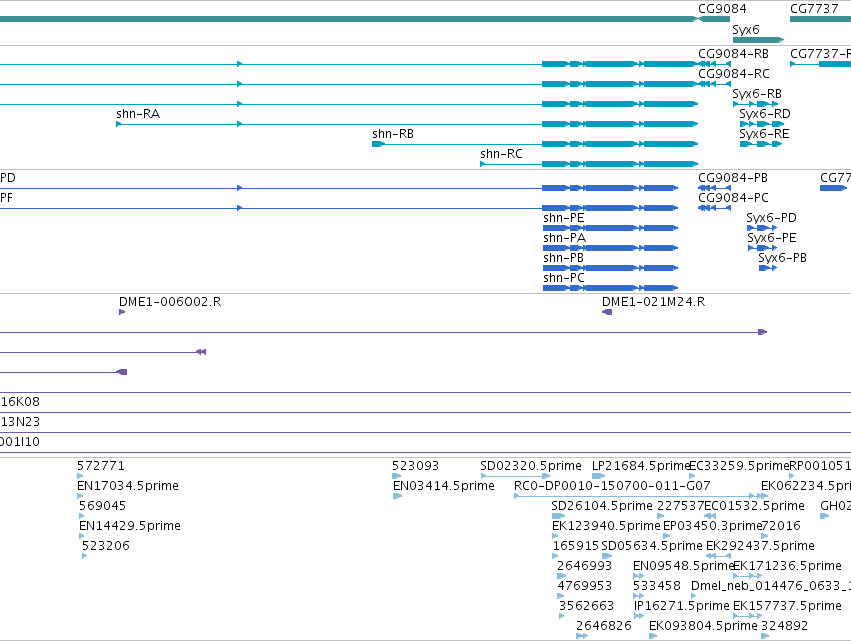The image size is (851, 641).
Task: Click the EK292437.5prime EST label
Action: (x=760, y=547)
